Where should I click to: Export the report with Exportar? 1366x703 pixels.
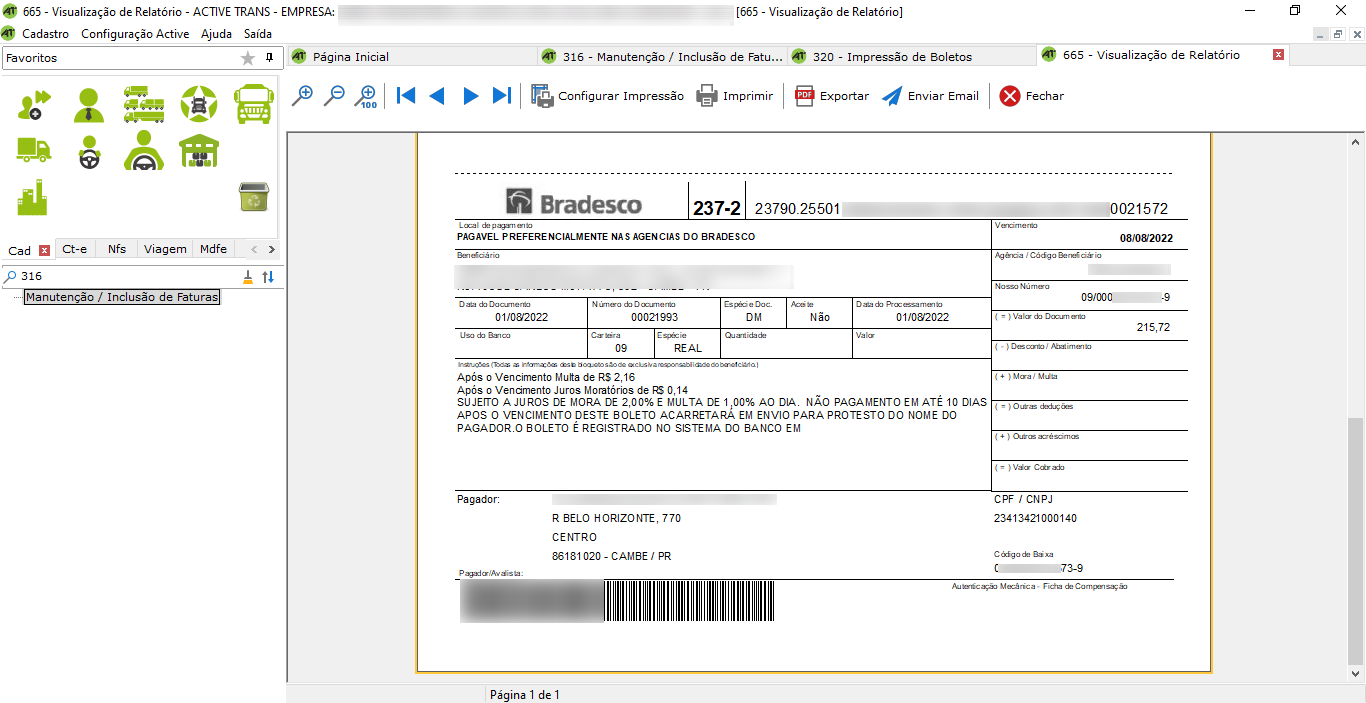tap(832, 96)
